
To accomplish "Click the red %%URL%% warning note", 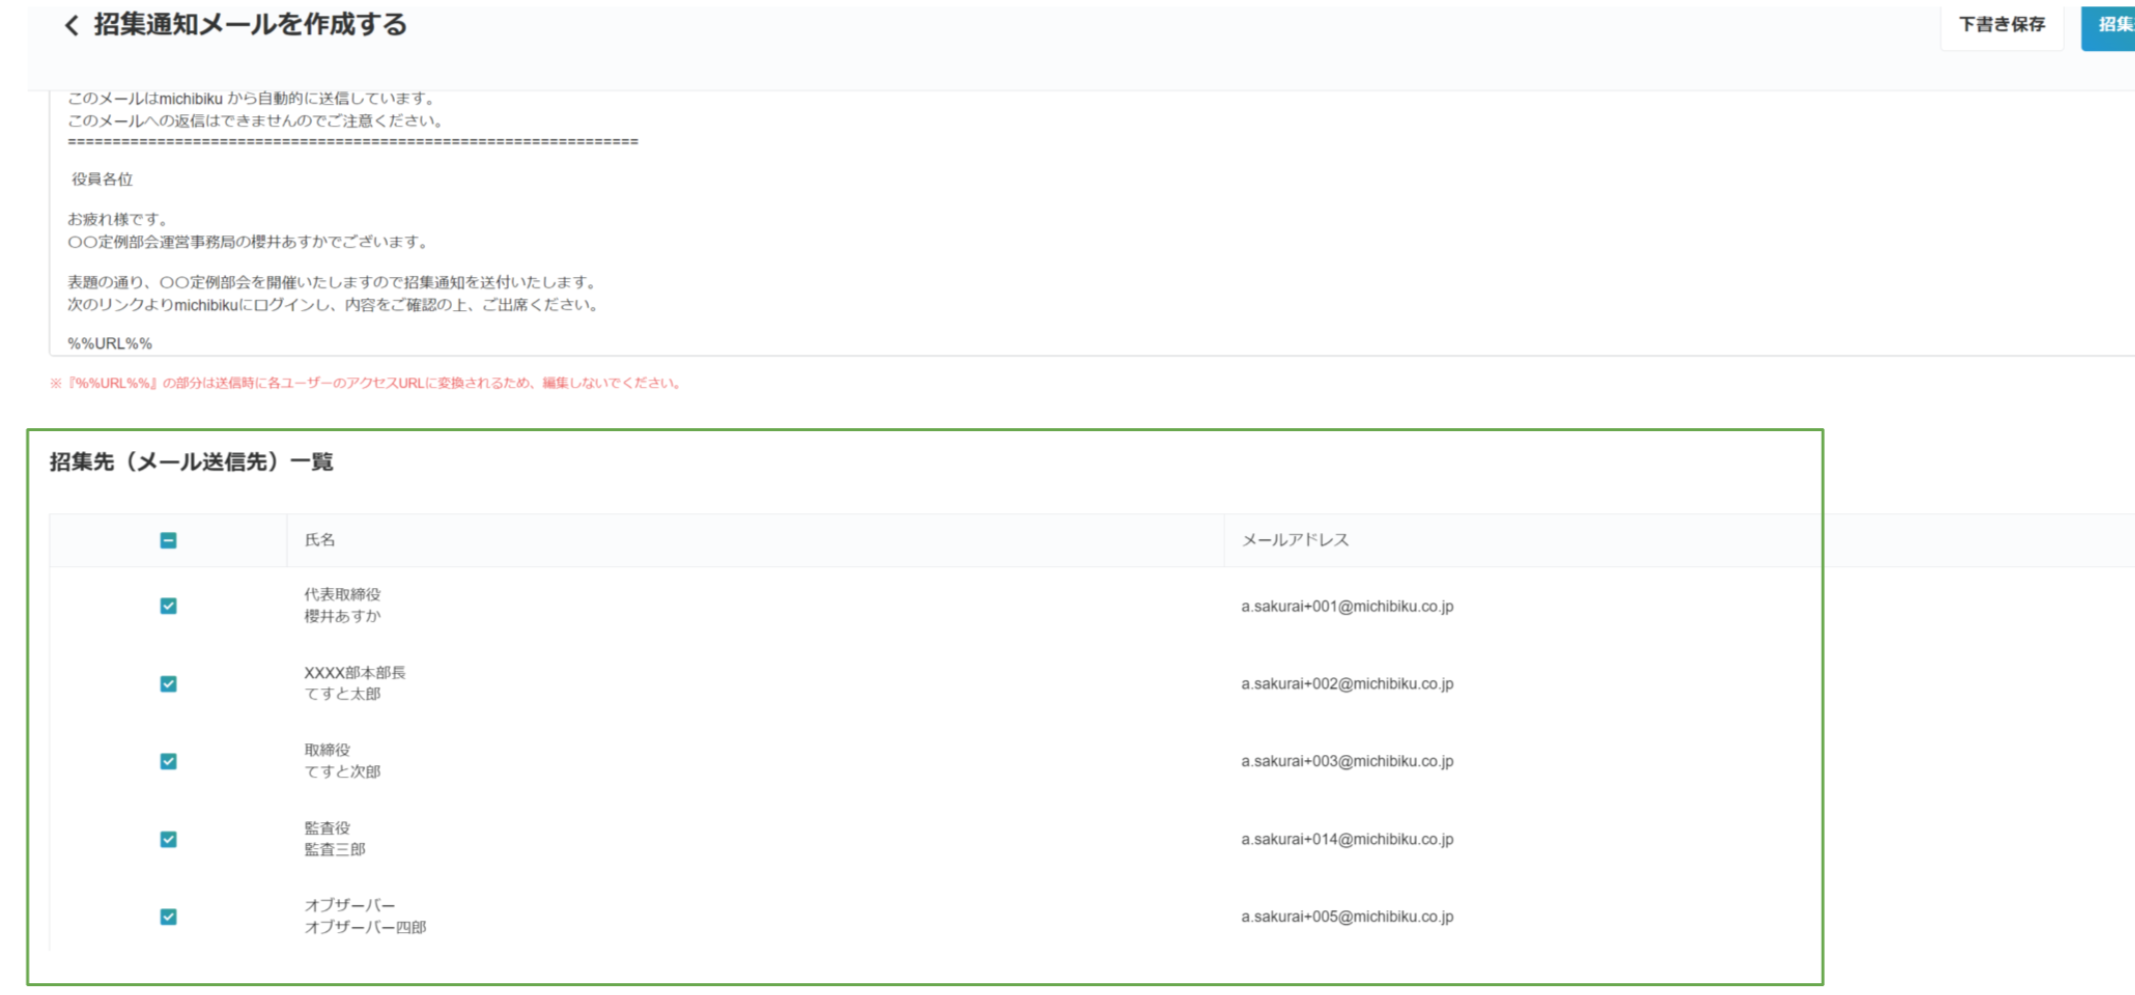I will coord(366,383).
